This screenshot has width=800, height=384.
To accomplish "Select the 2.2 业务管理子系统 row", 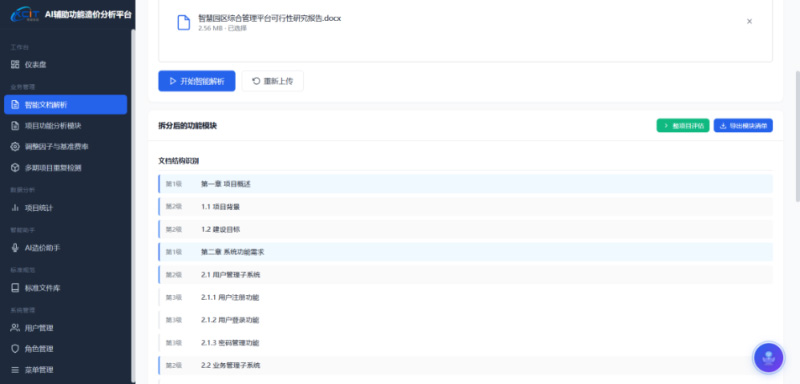I will [x=465, y=365].
